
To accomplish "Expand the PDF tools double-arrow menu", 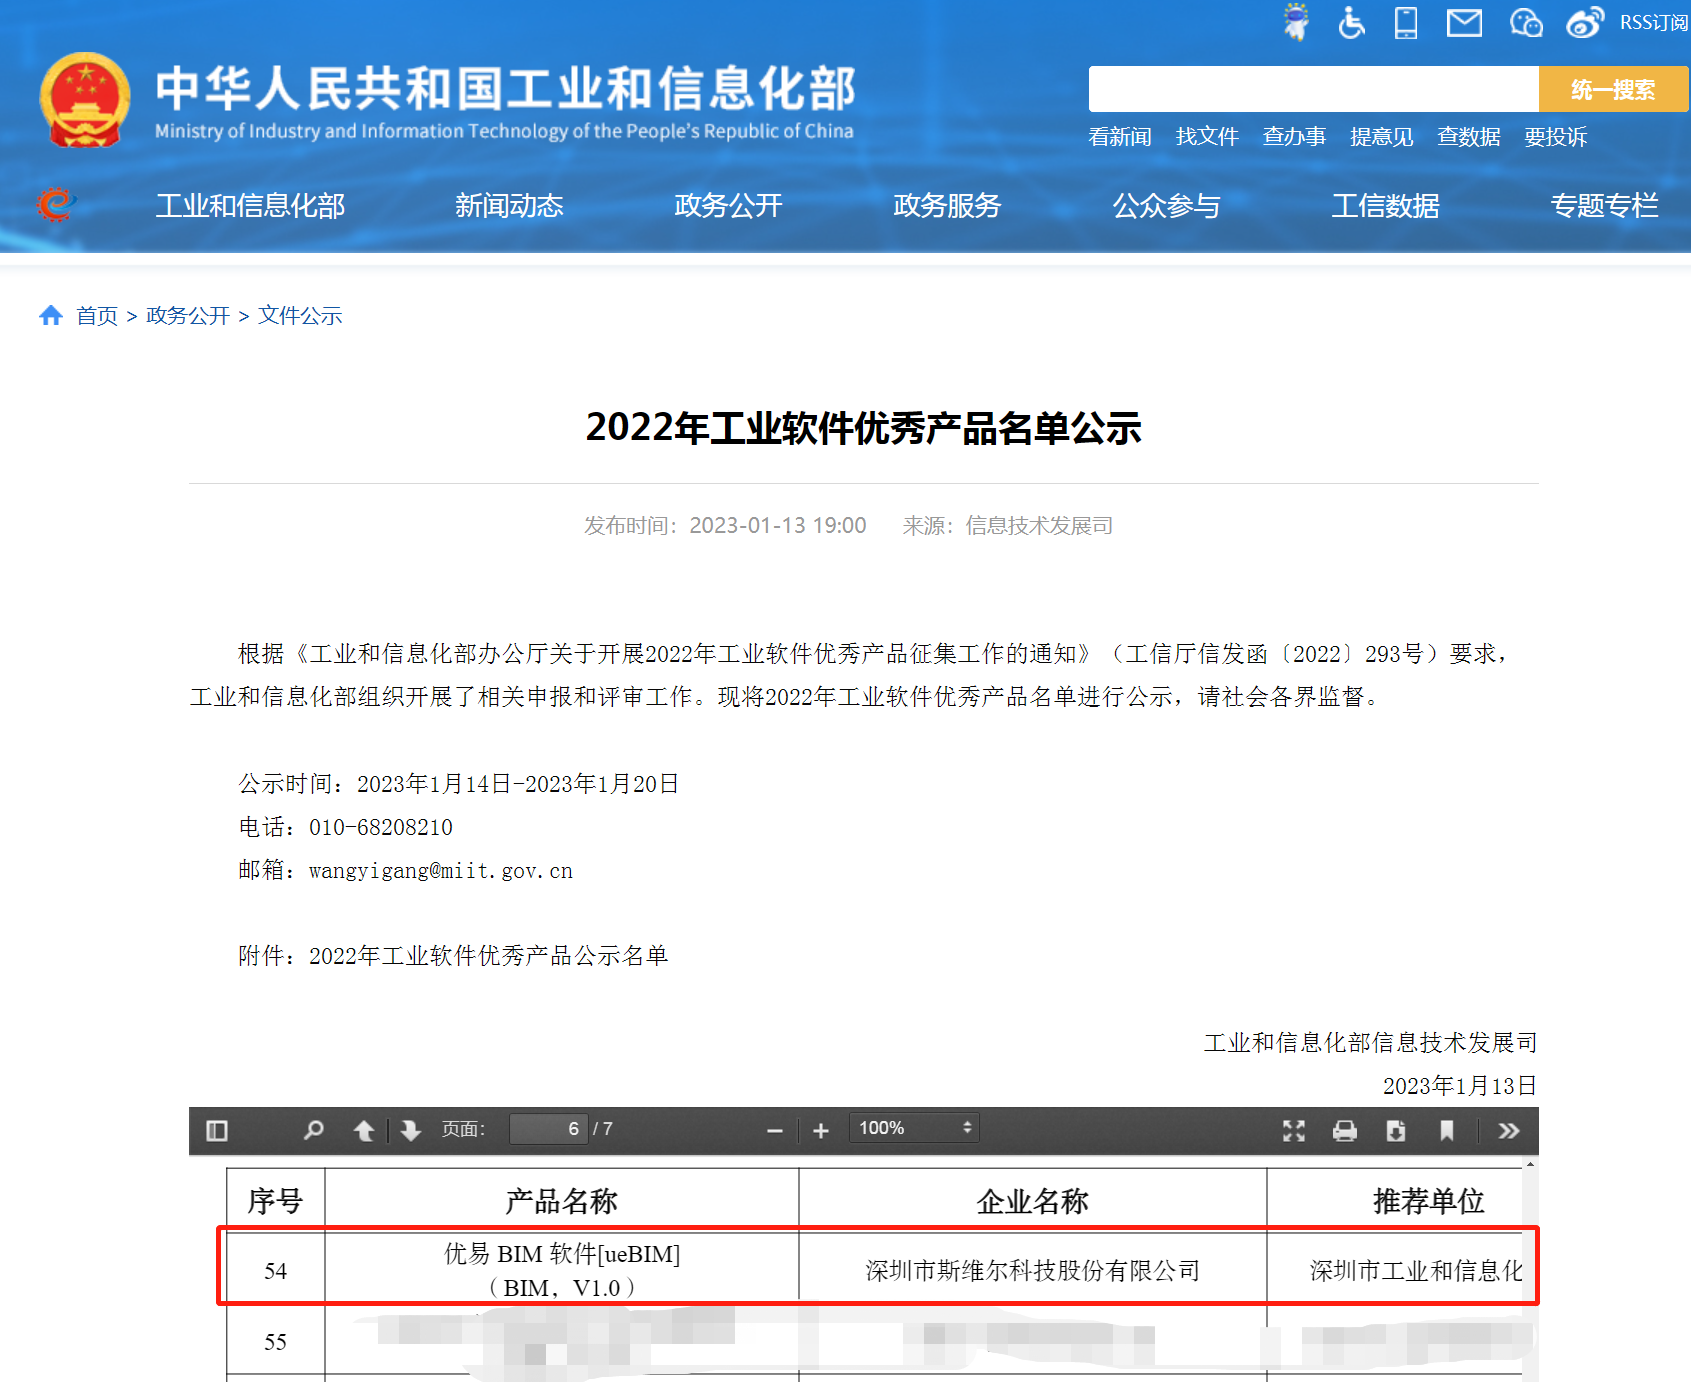I will click(x=1509, y=1130).
